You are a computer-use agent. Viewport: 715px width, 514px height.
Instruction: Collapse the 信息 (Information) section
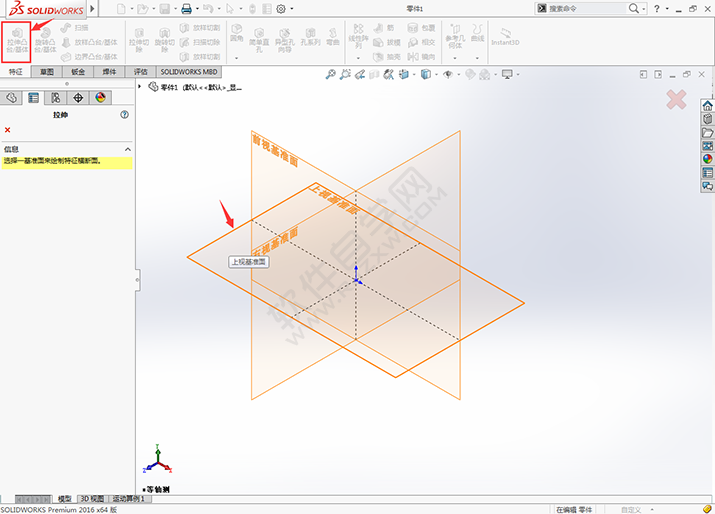tap(127, 149)
